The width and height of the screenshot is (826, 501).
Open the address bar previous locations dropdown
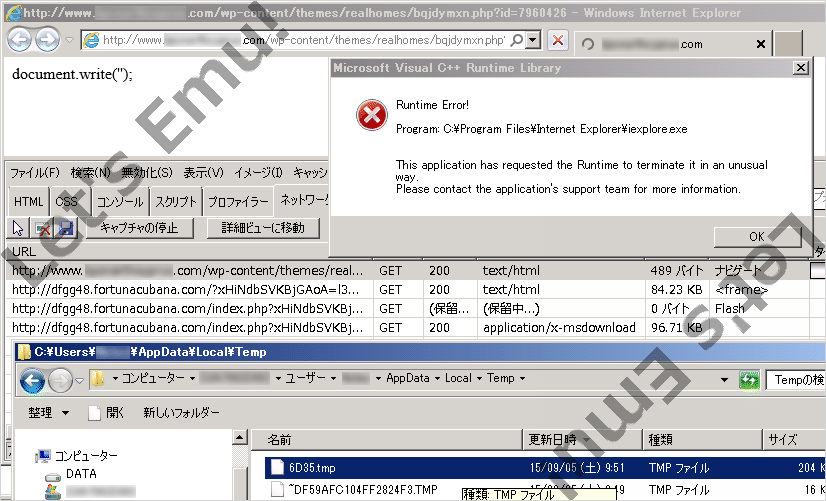click(x=724, y=379)
